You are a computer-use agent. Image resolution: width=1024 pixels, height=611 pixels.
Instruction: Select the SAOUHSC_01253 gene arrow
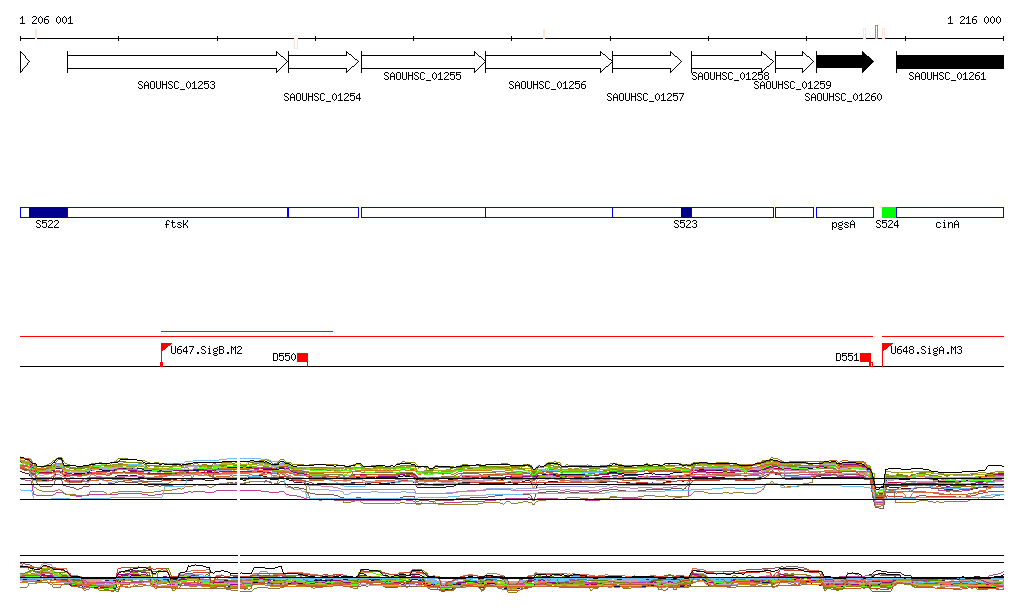(178, 62)
